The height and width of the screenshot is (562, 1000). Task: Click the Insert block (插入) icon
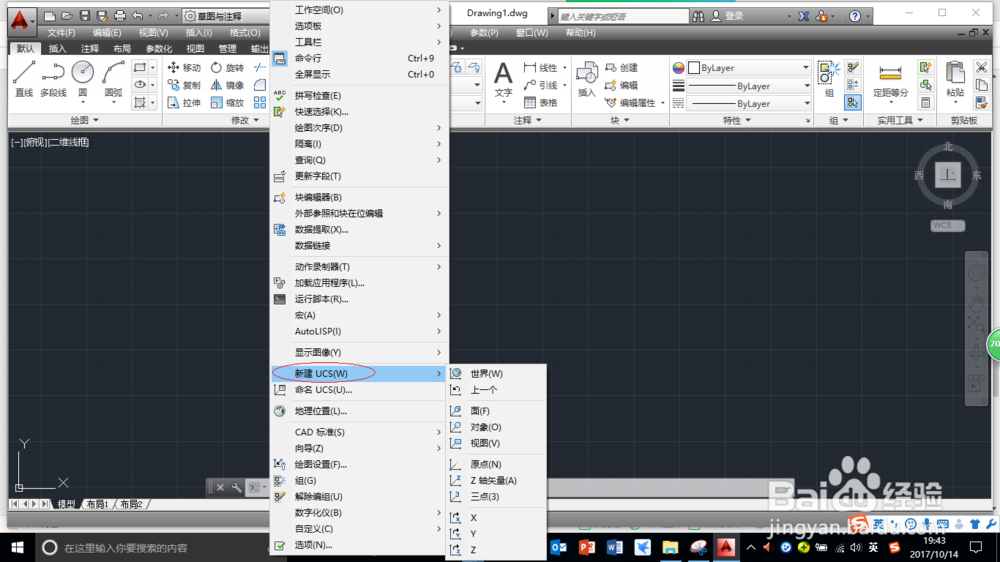(587, 80)
